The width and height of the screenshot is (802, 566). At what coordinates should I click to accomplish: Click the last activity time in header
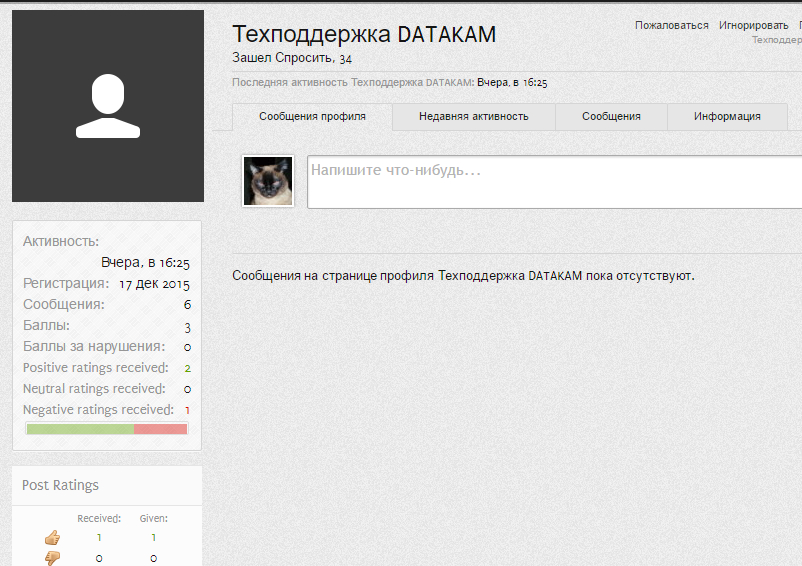point(512,83)
